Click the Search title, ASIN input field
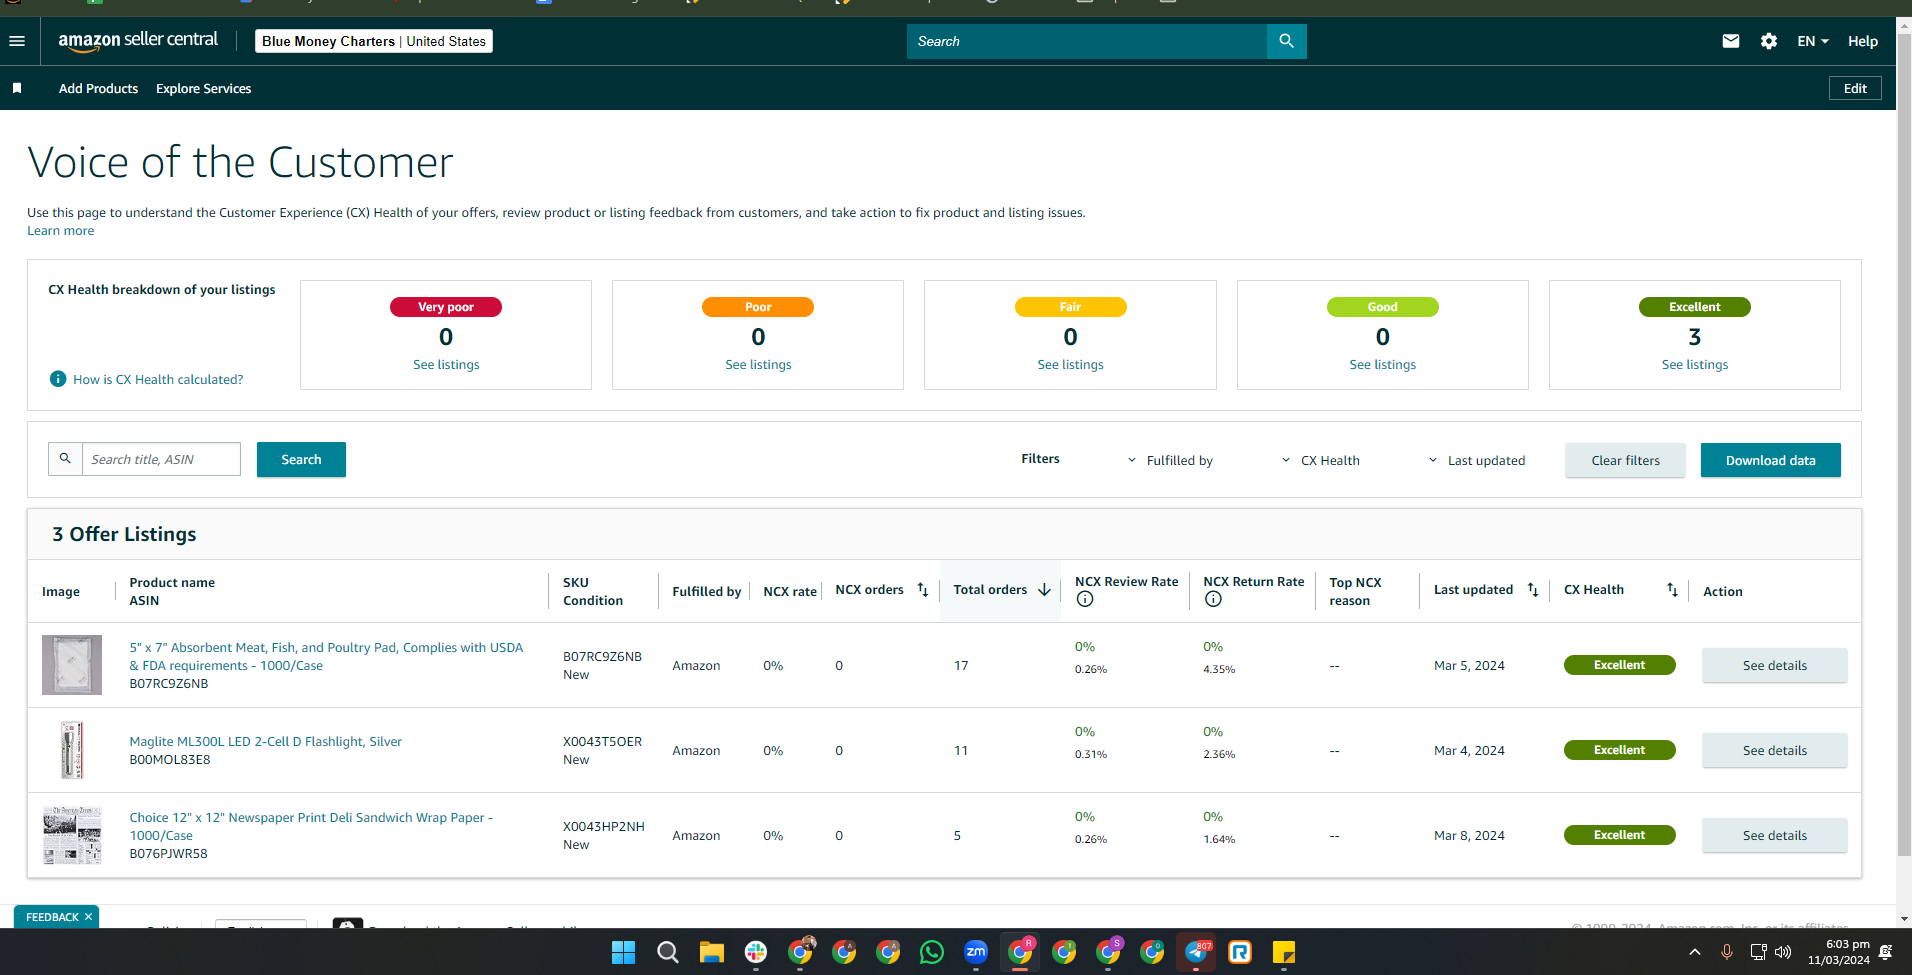 pos(161,459)
